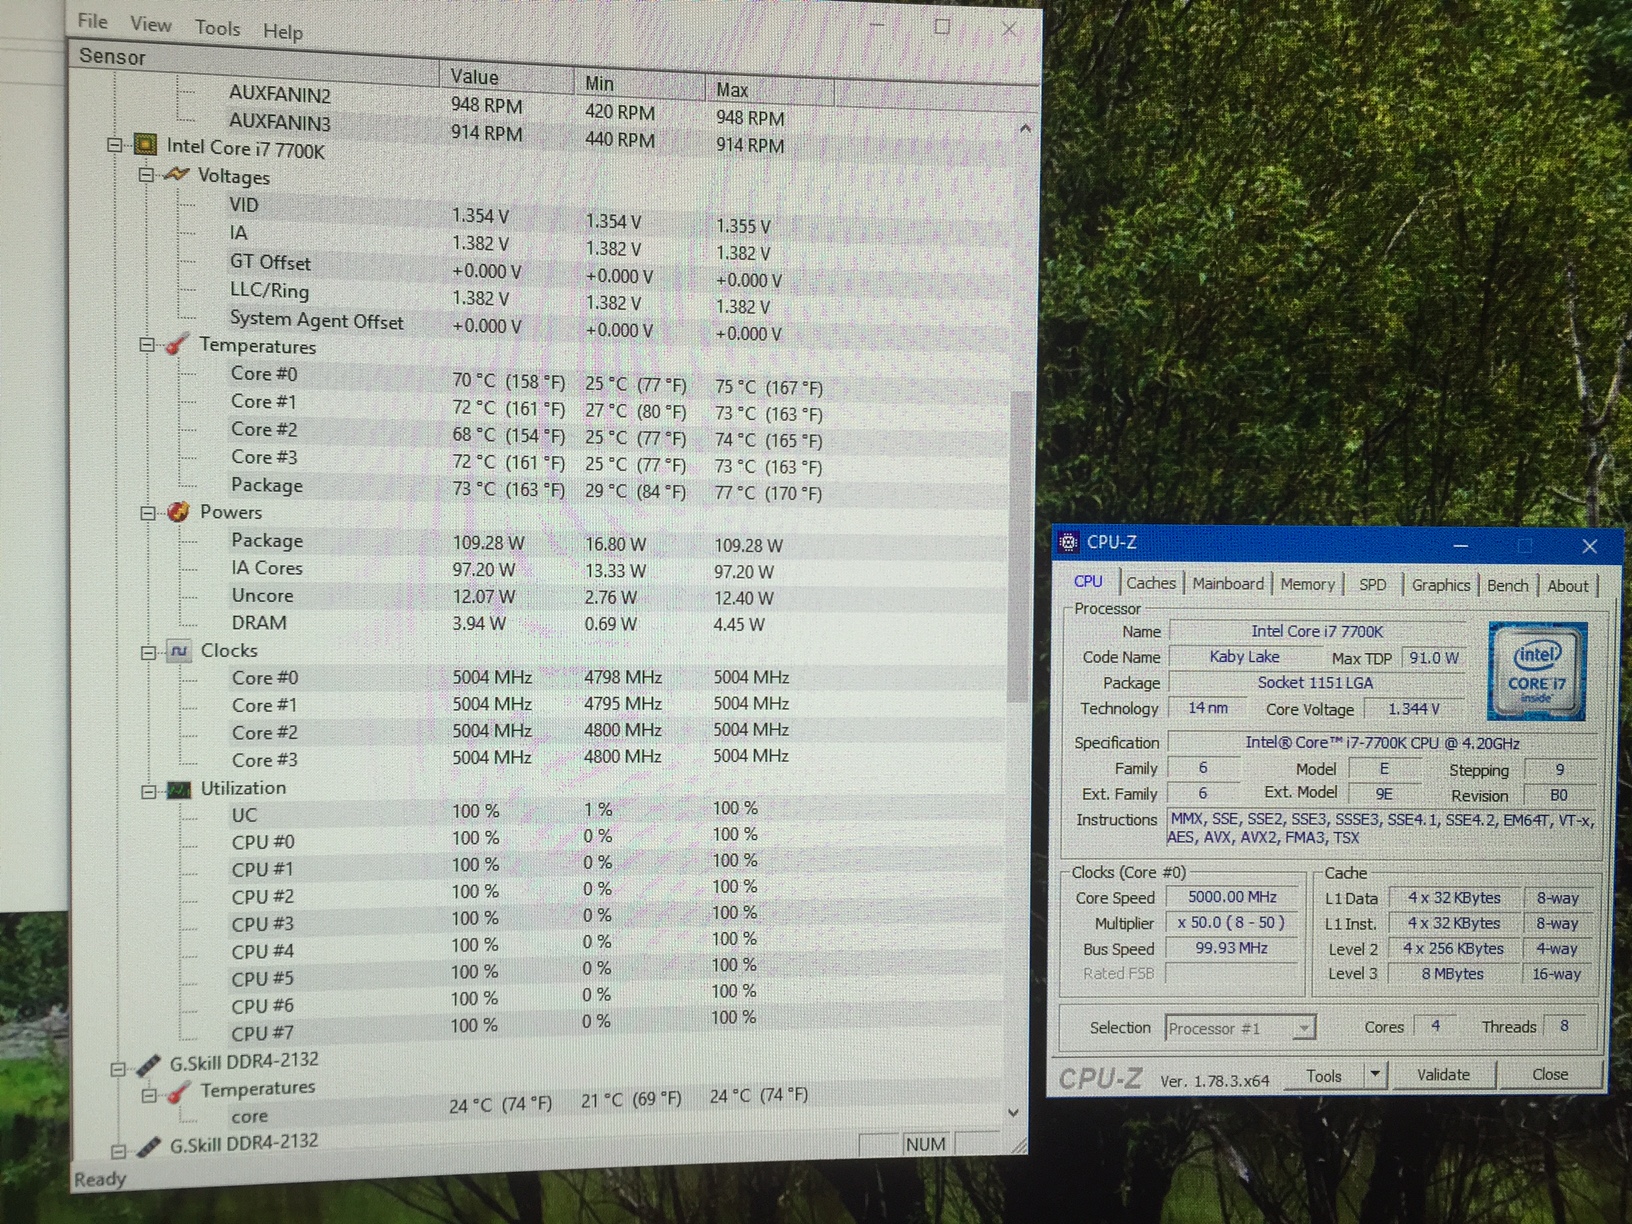Collapse the first G.Skill DDR4-2132 node
The image size is (1632, 1224).
117,1068
